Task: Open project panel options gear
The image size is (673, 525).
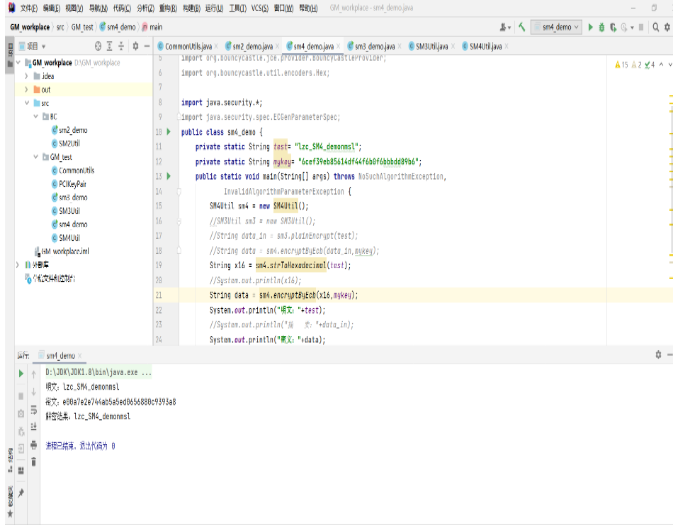Action: click(x=135, y=46)
